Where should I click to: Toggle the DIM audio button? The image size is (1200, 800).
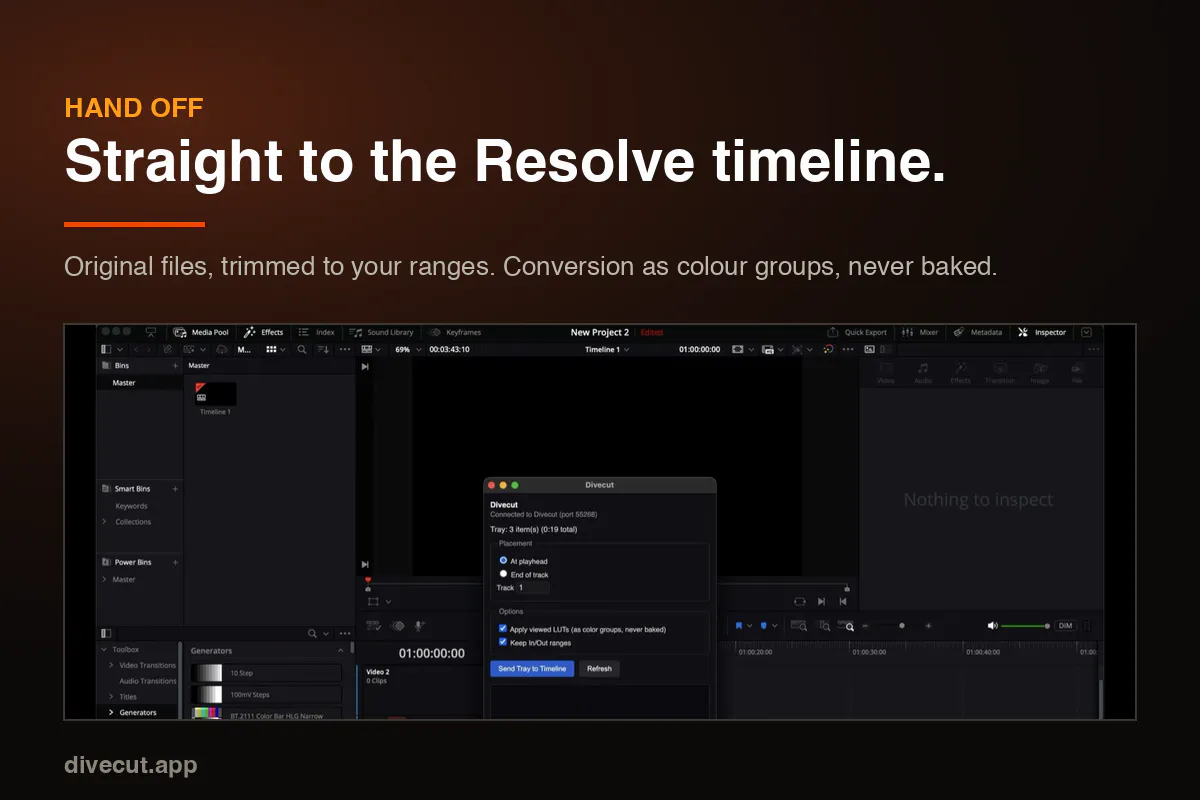coord(1065,626)
